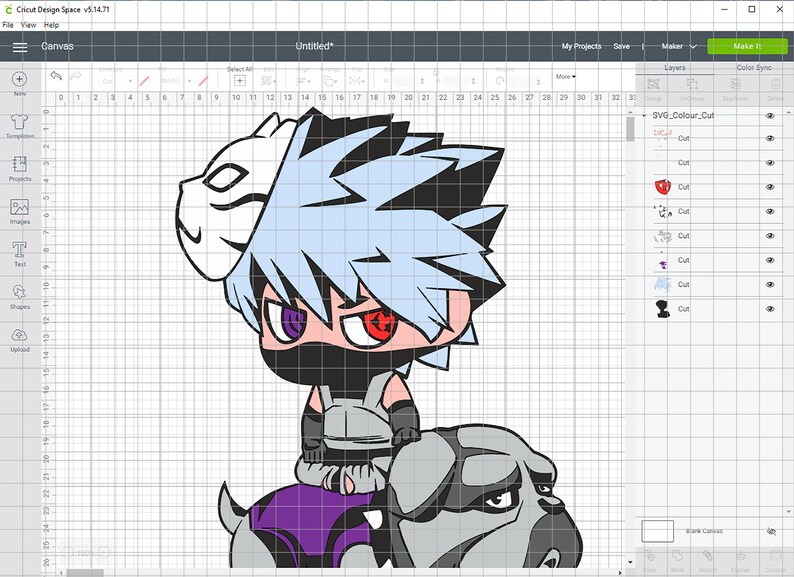The image size is (794, 577).
Task: Click the lock aspect ratio icon in Size
Action: click(435, 73)
